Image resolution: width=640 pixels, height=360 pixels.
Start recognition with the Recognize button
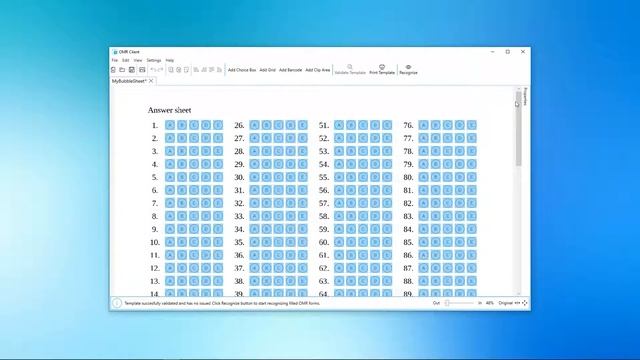tap(408, 70)
